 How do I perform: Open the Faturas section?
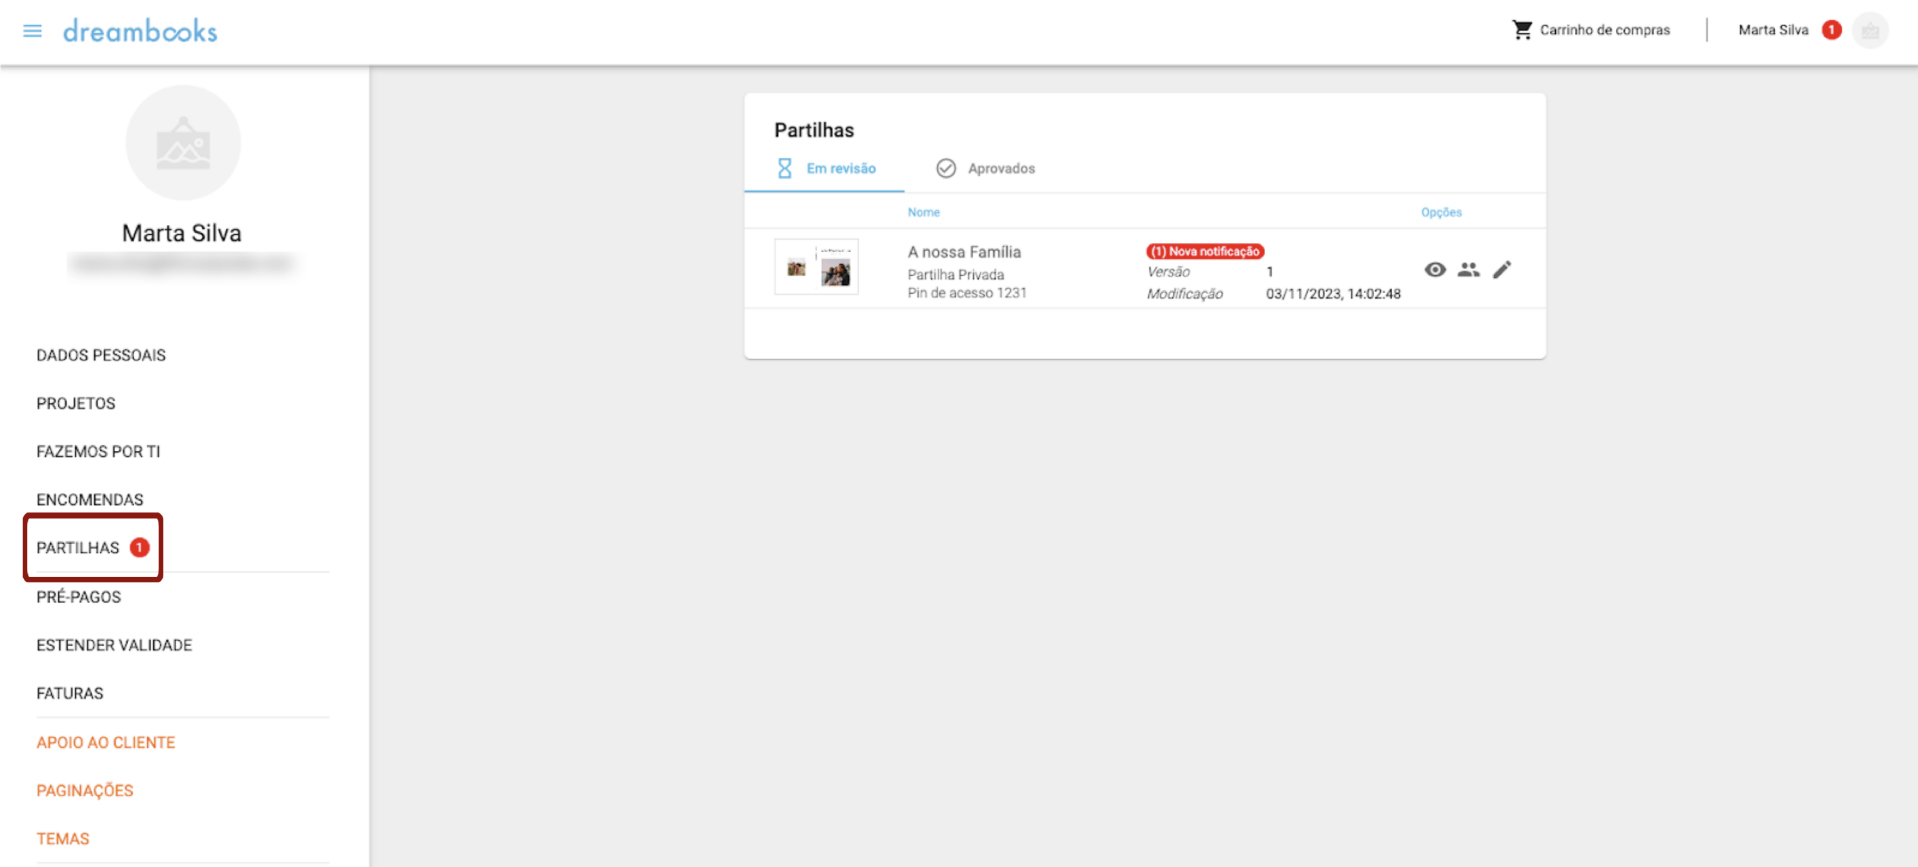click(70, 693)
